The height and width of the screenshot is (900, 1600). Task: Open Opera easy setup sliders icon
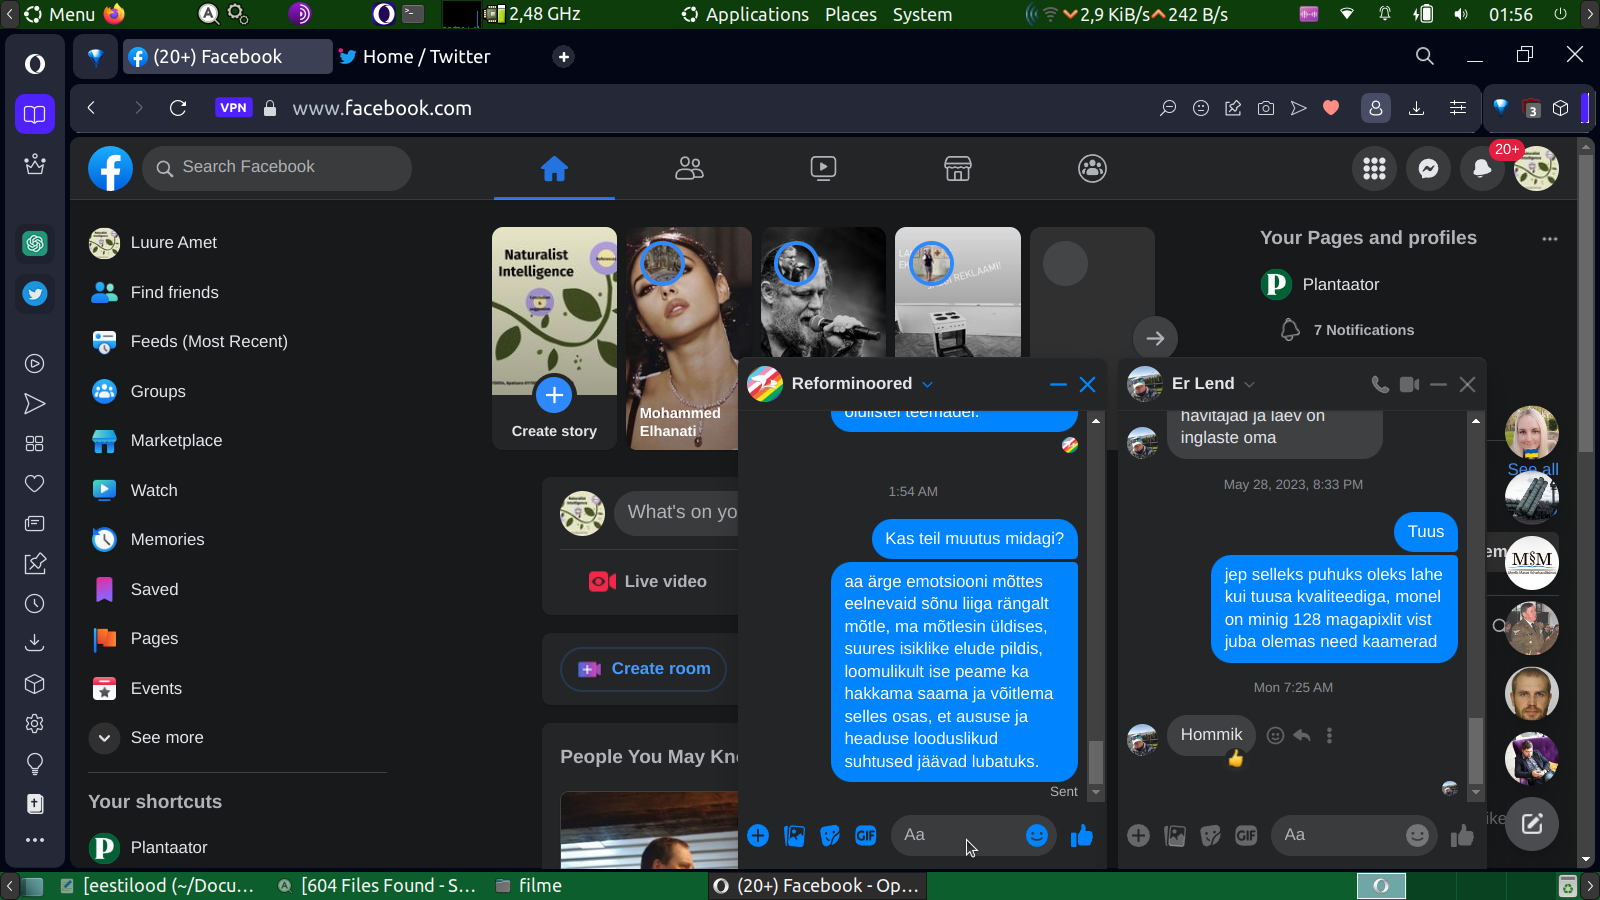click(1458, 108)
